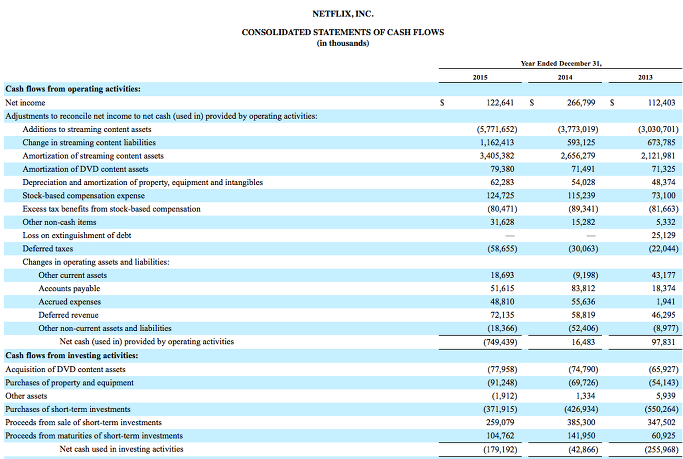Click 'Stock-based compensation expense' label

coord(84,196)
